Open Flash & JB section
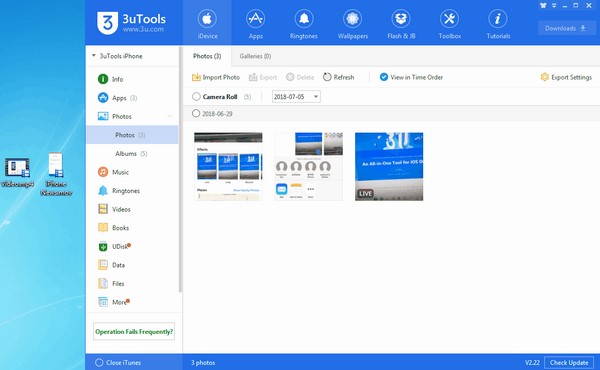The width and height of the screenshot is (600, 370). [x=401, y=23]
